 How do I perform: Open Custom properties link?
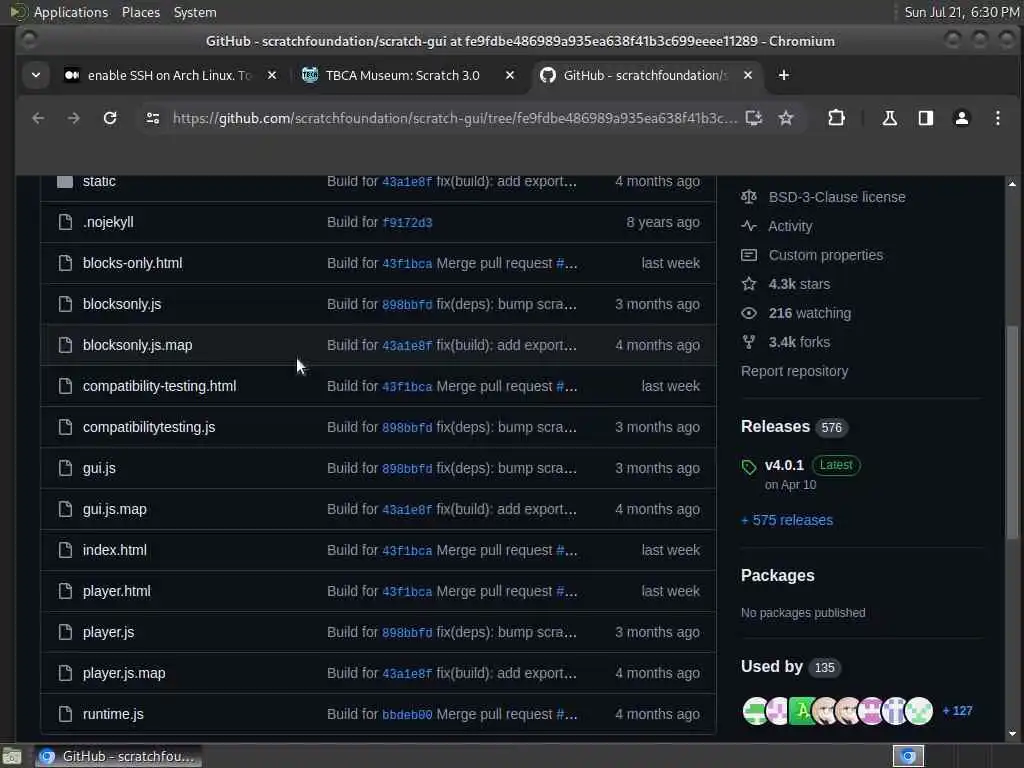(825, 255)
